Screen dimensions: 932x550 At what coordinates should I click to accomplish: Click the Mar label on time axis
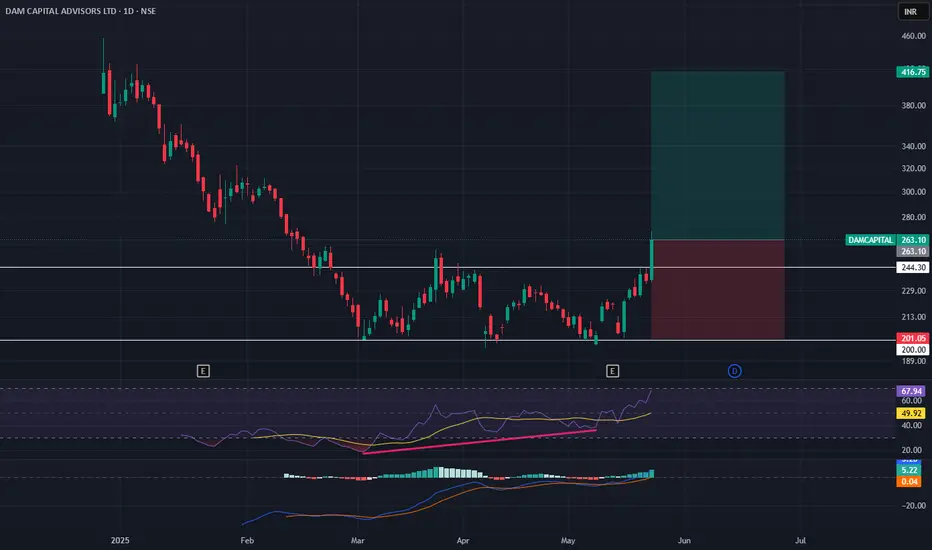pyautogui.click(x=358, y=540)
